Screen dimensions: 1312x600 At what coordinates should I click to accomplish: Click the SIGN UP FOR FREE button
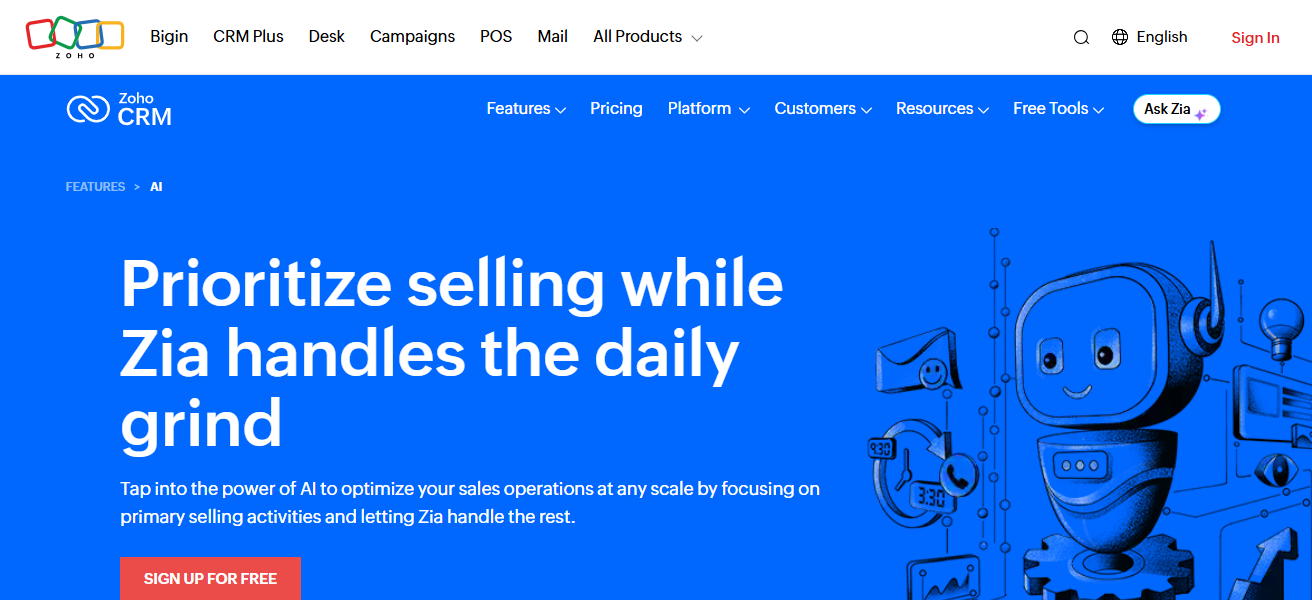[x=210, y=578]
